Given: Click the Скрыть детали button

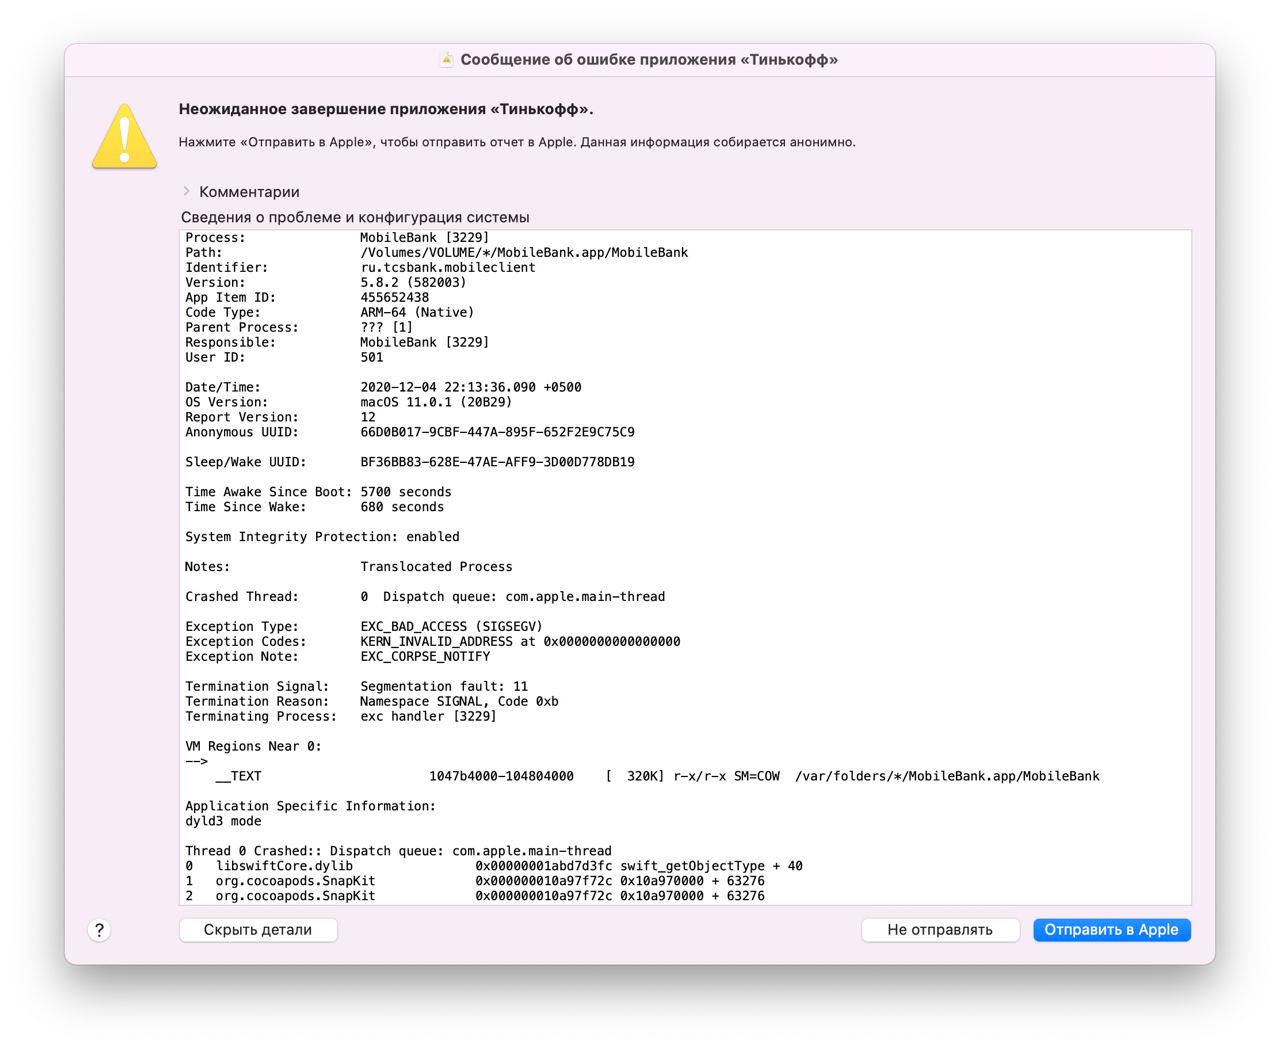Looking at the screenshot, I should (258, 930).
